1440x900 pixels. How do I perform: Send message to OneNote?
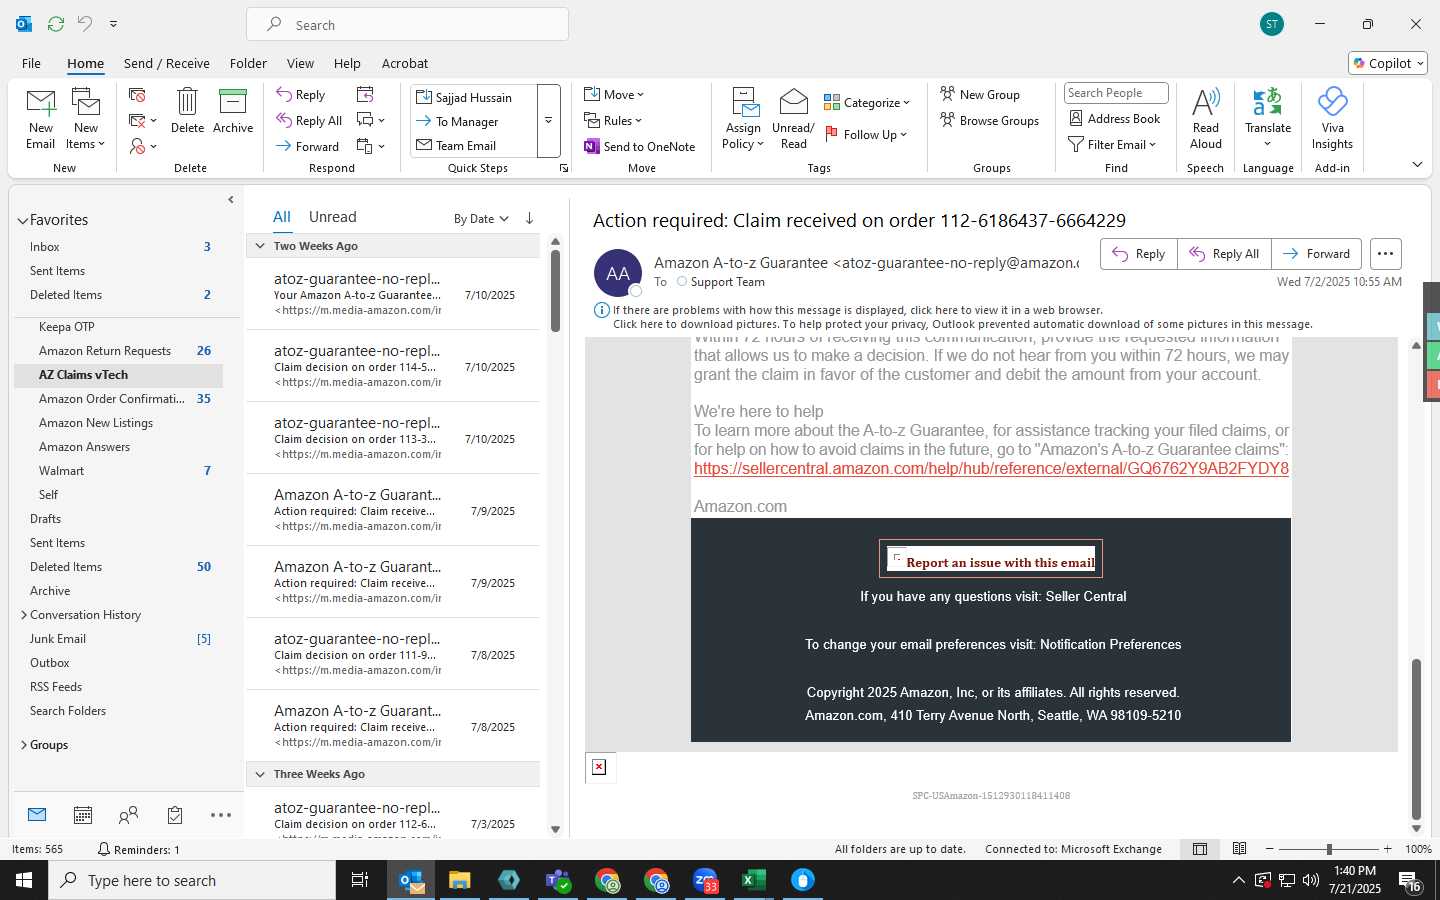pyautogui.click(x=640, y=146)
